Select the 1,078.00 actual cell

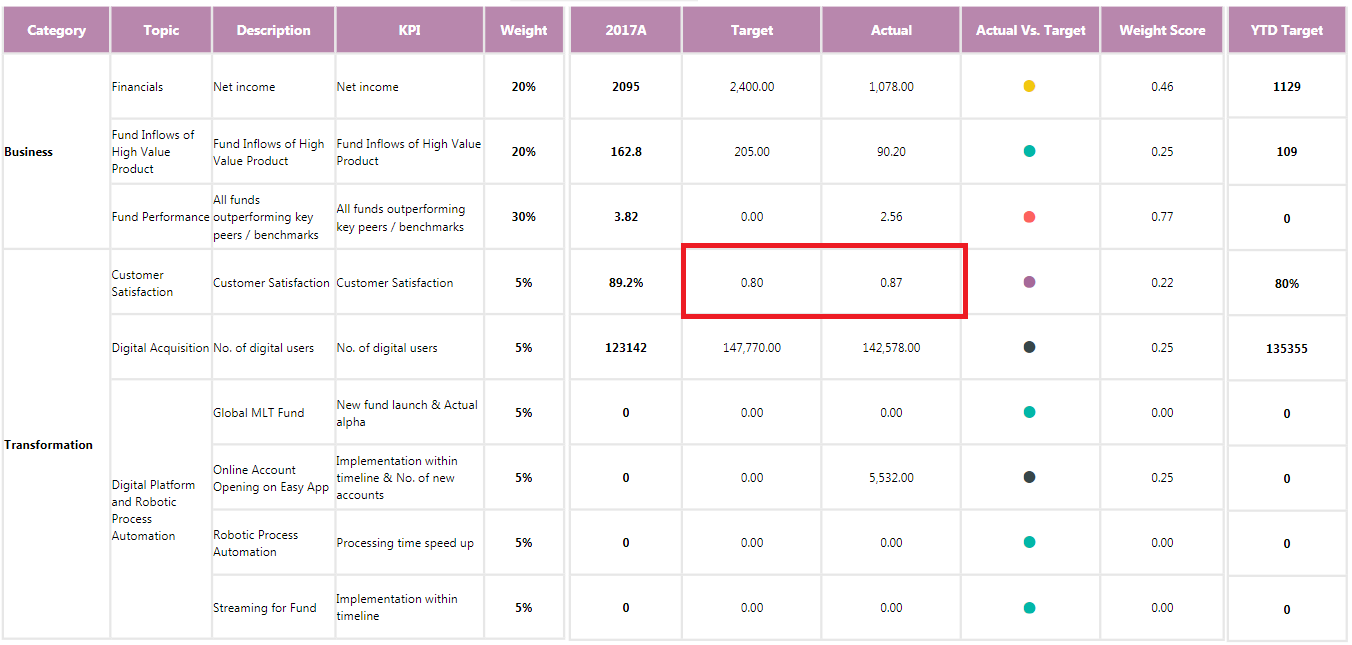click(891, 87)
